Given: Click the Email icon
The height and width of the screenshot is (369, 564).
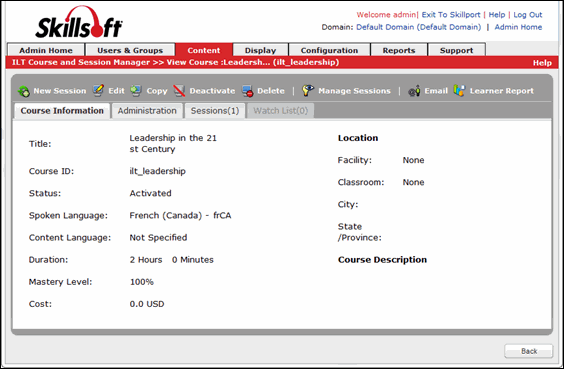Looking at the screenshot, I should pos(414,91).
